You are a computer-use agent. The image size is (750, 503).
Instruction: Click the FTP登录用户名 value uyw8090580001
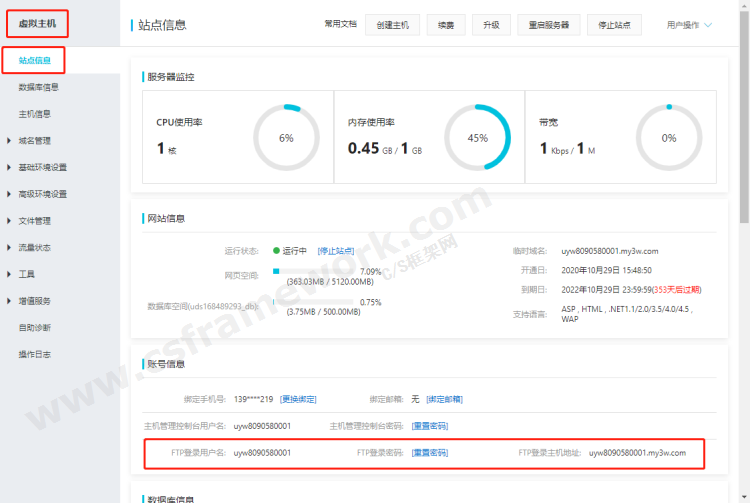coord(262,453)
